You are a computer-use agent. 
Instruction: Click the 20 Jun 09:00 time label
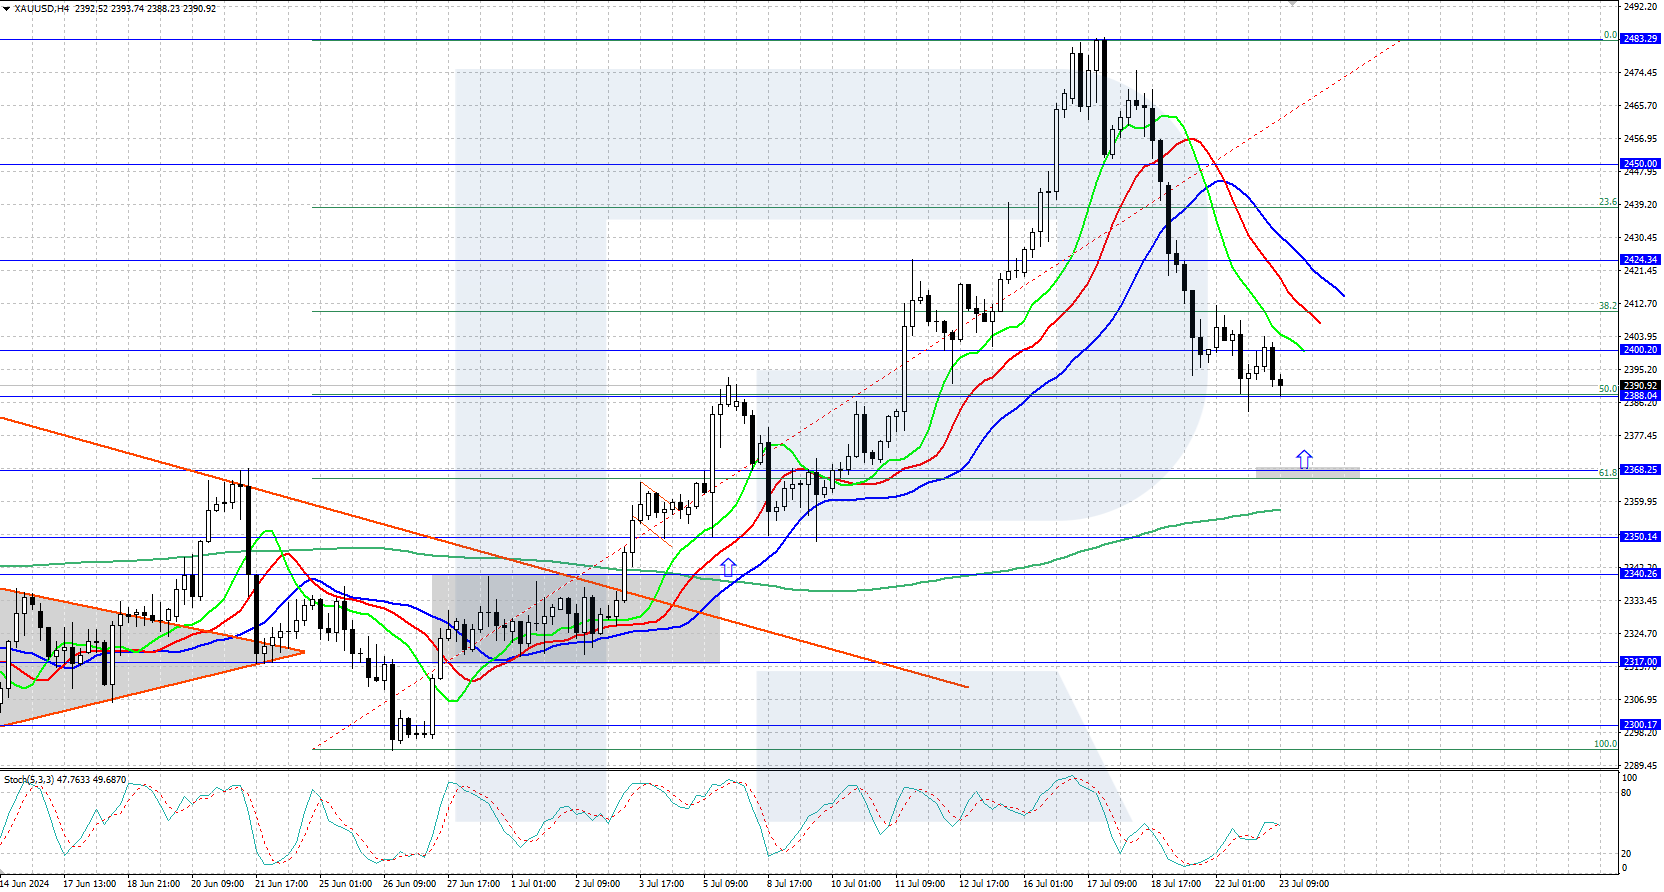tap(218, 884)
